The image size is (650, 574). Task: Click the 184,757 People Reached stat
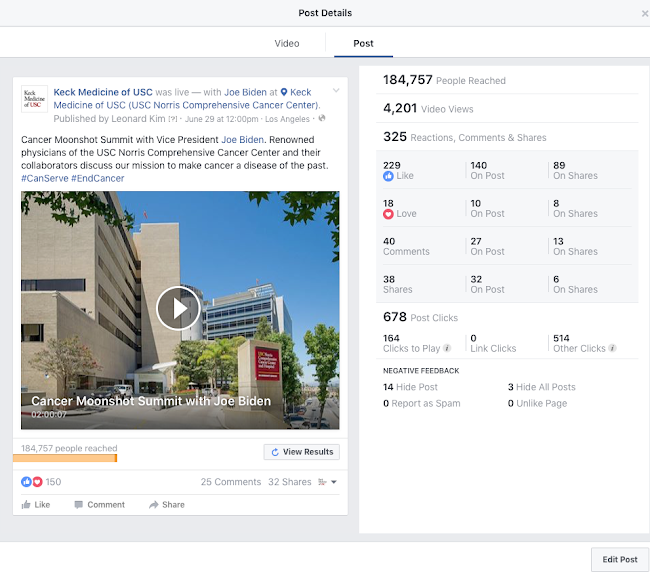[x=444, y=80]
